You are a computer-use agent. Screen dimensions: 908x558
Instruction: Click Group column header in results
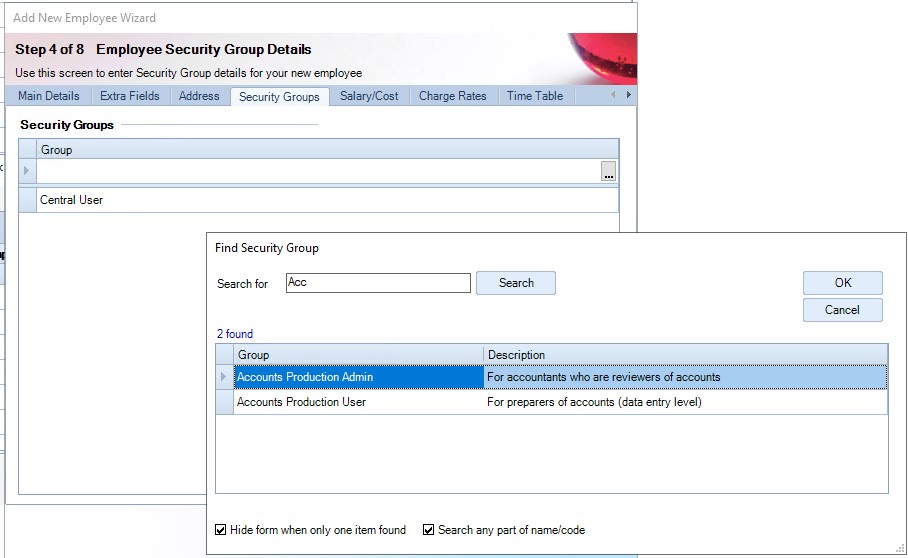(x=358, y=355)
